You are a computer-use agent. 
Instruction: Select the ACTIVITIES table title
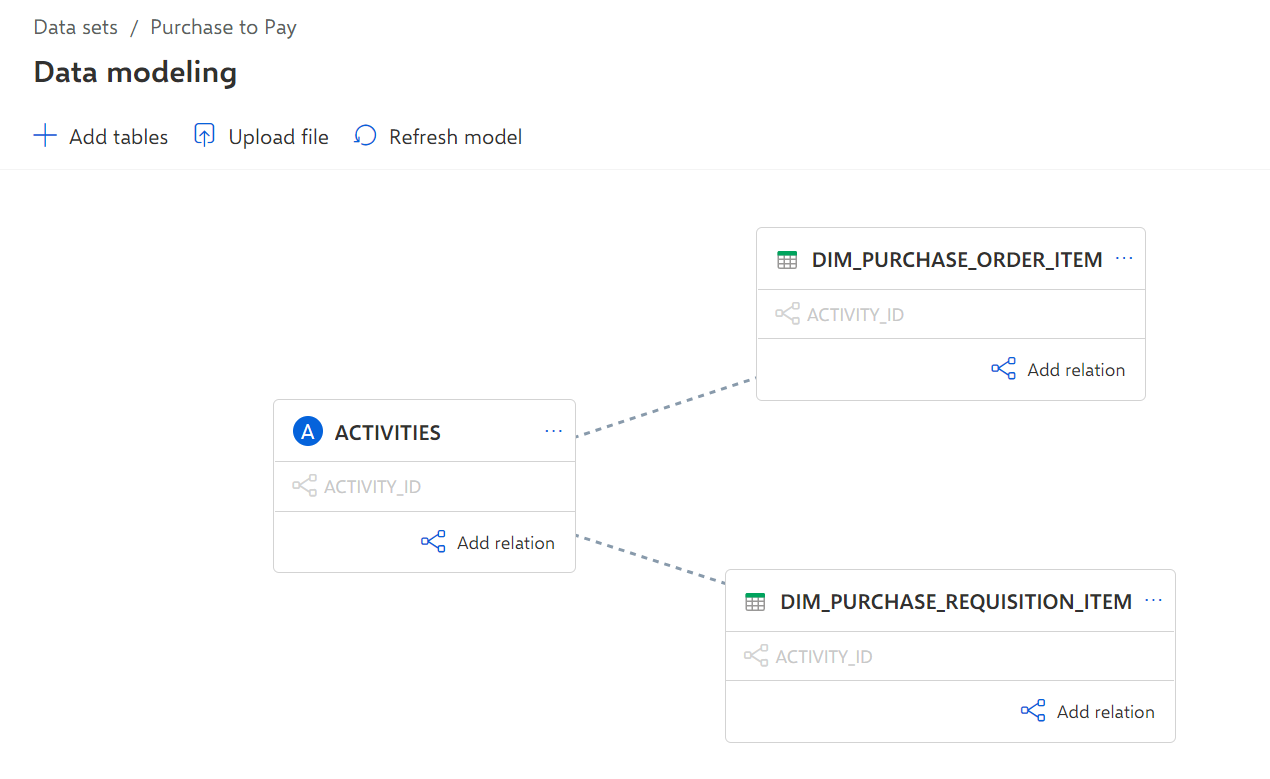click(388, 433)
